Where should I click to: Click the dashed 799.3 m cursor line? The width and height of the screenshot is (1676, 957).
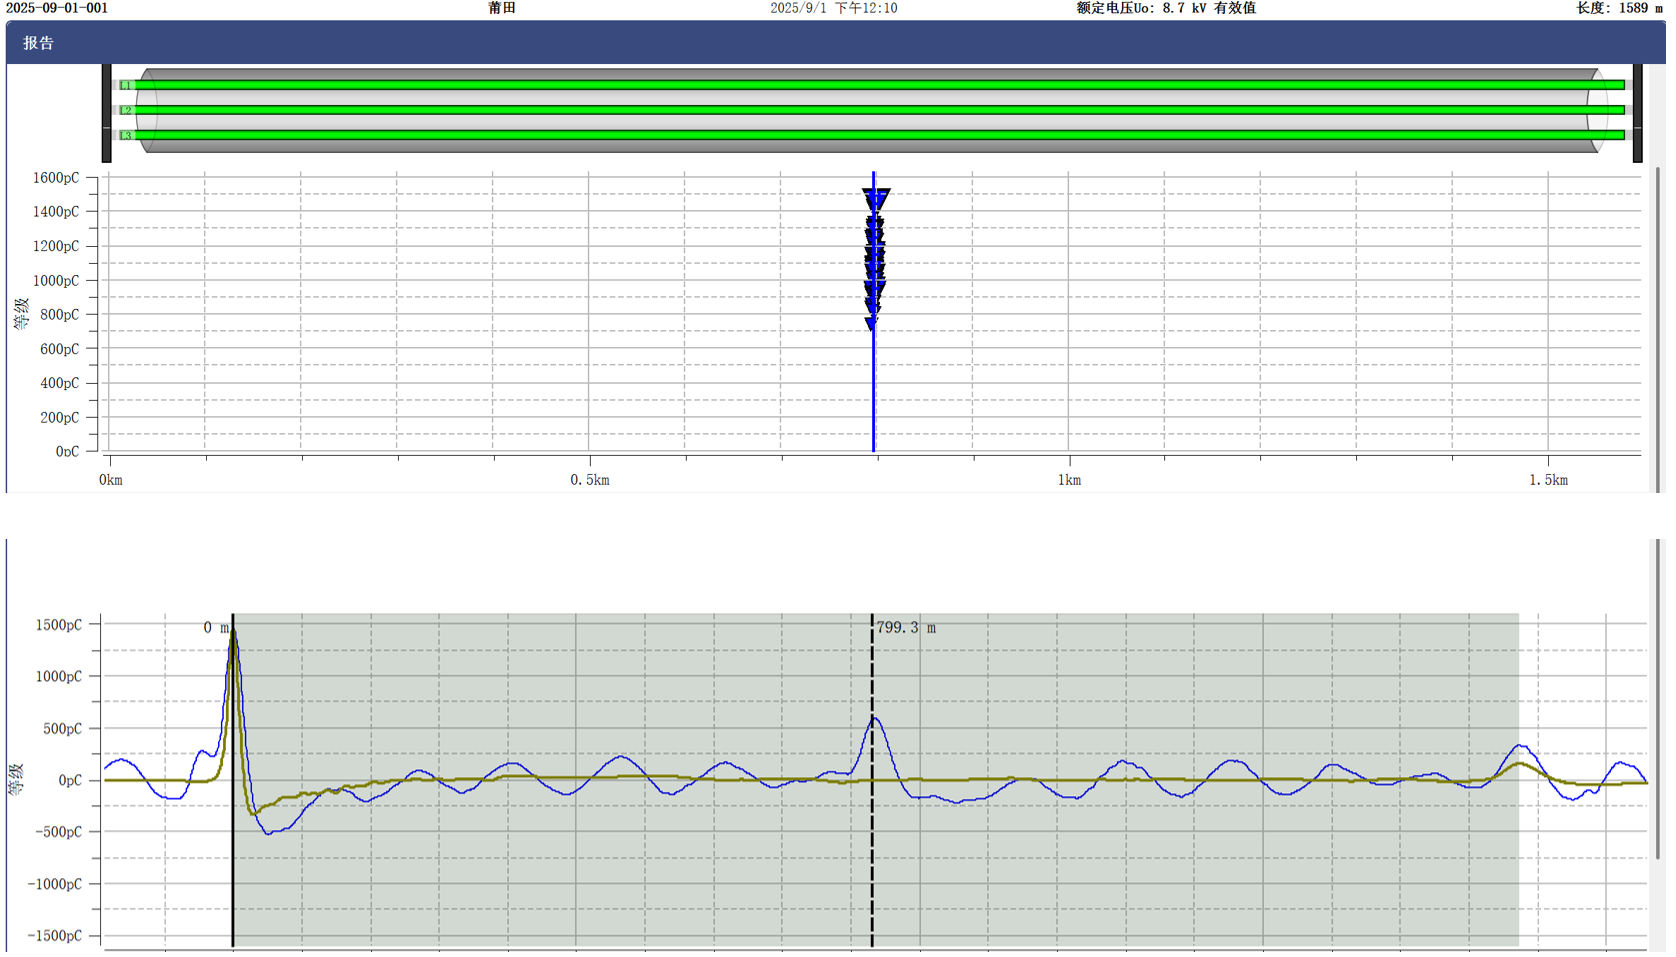[872, 850]
